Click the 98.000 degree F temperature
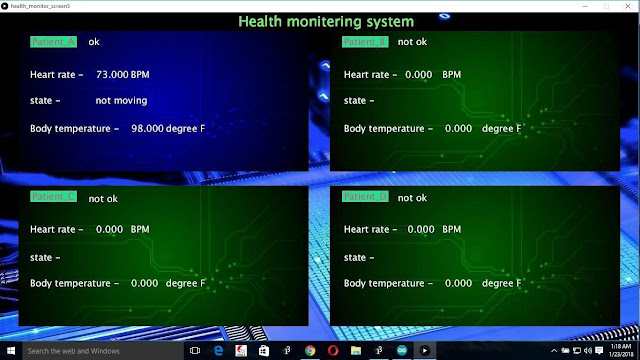 (x=168, y=129)
